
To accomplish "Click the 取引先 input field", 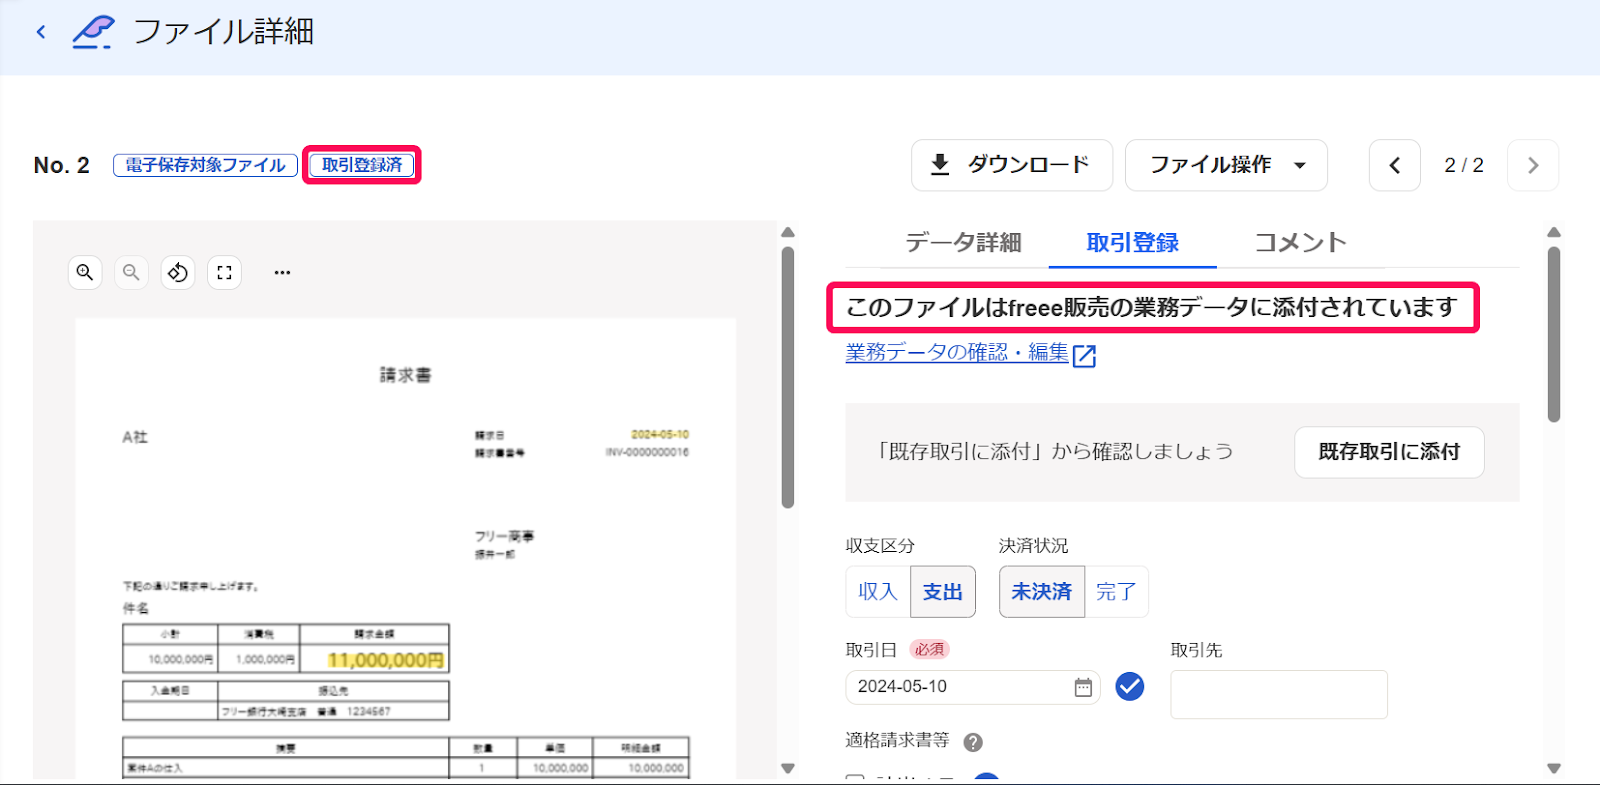I will [x=1279, y=694].
